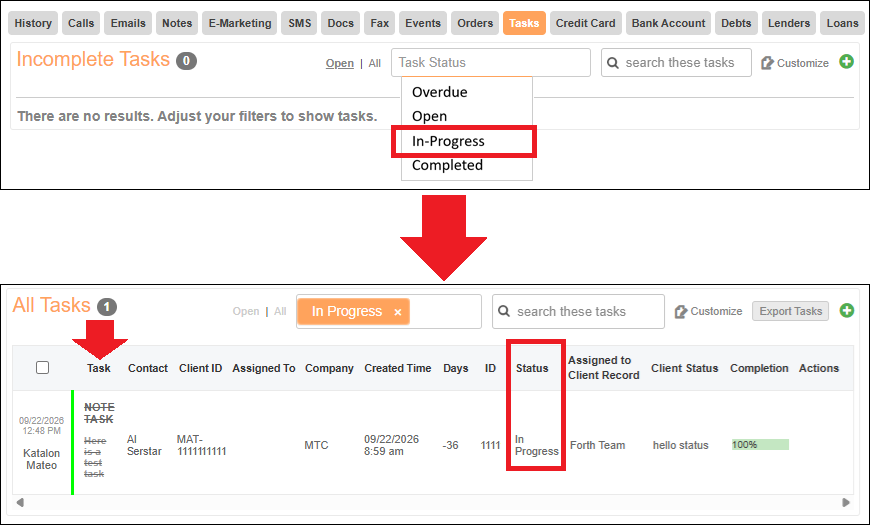Click the green add task icon in All Tasks panel
Viewport: 870px width, 525px height.
coord(847,310)
